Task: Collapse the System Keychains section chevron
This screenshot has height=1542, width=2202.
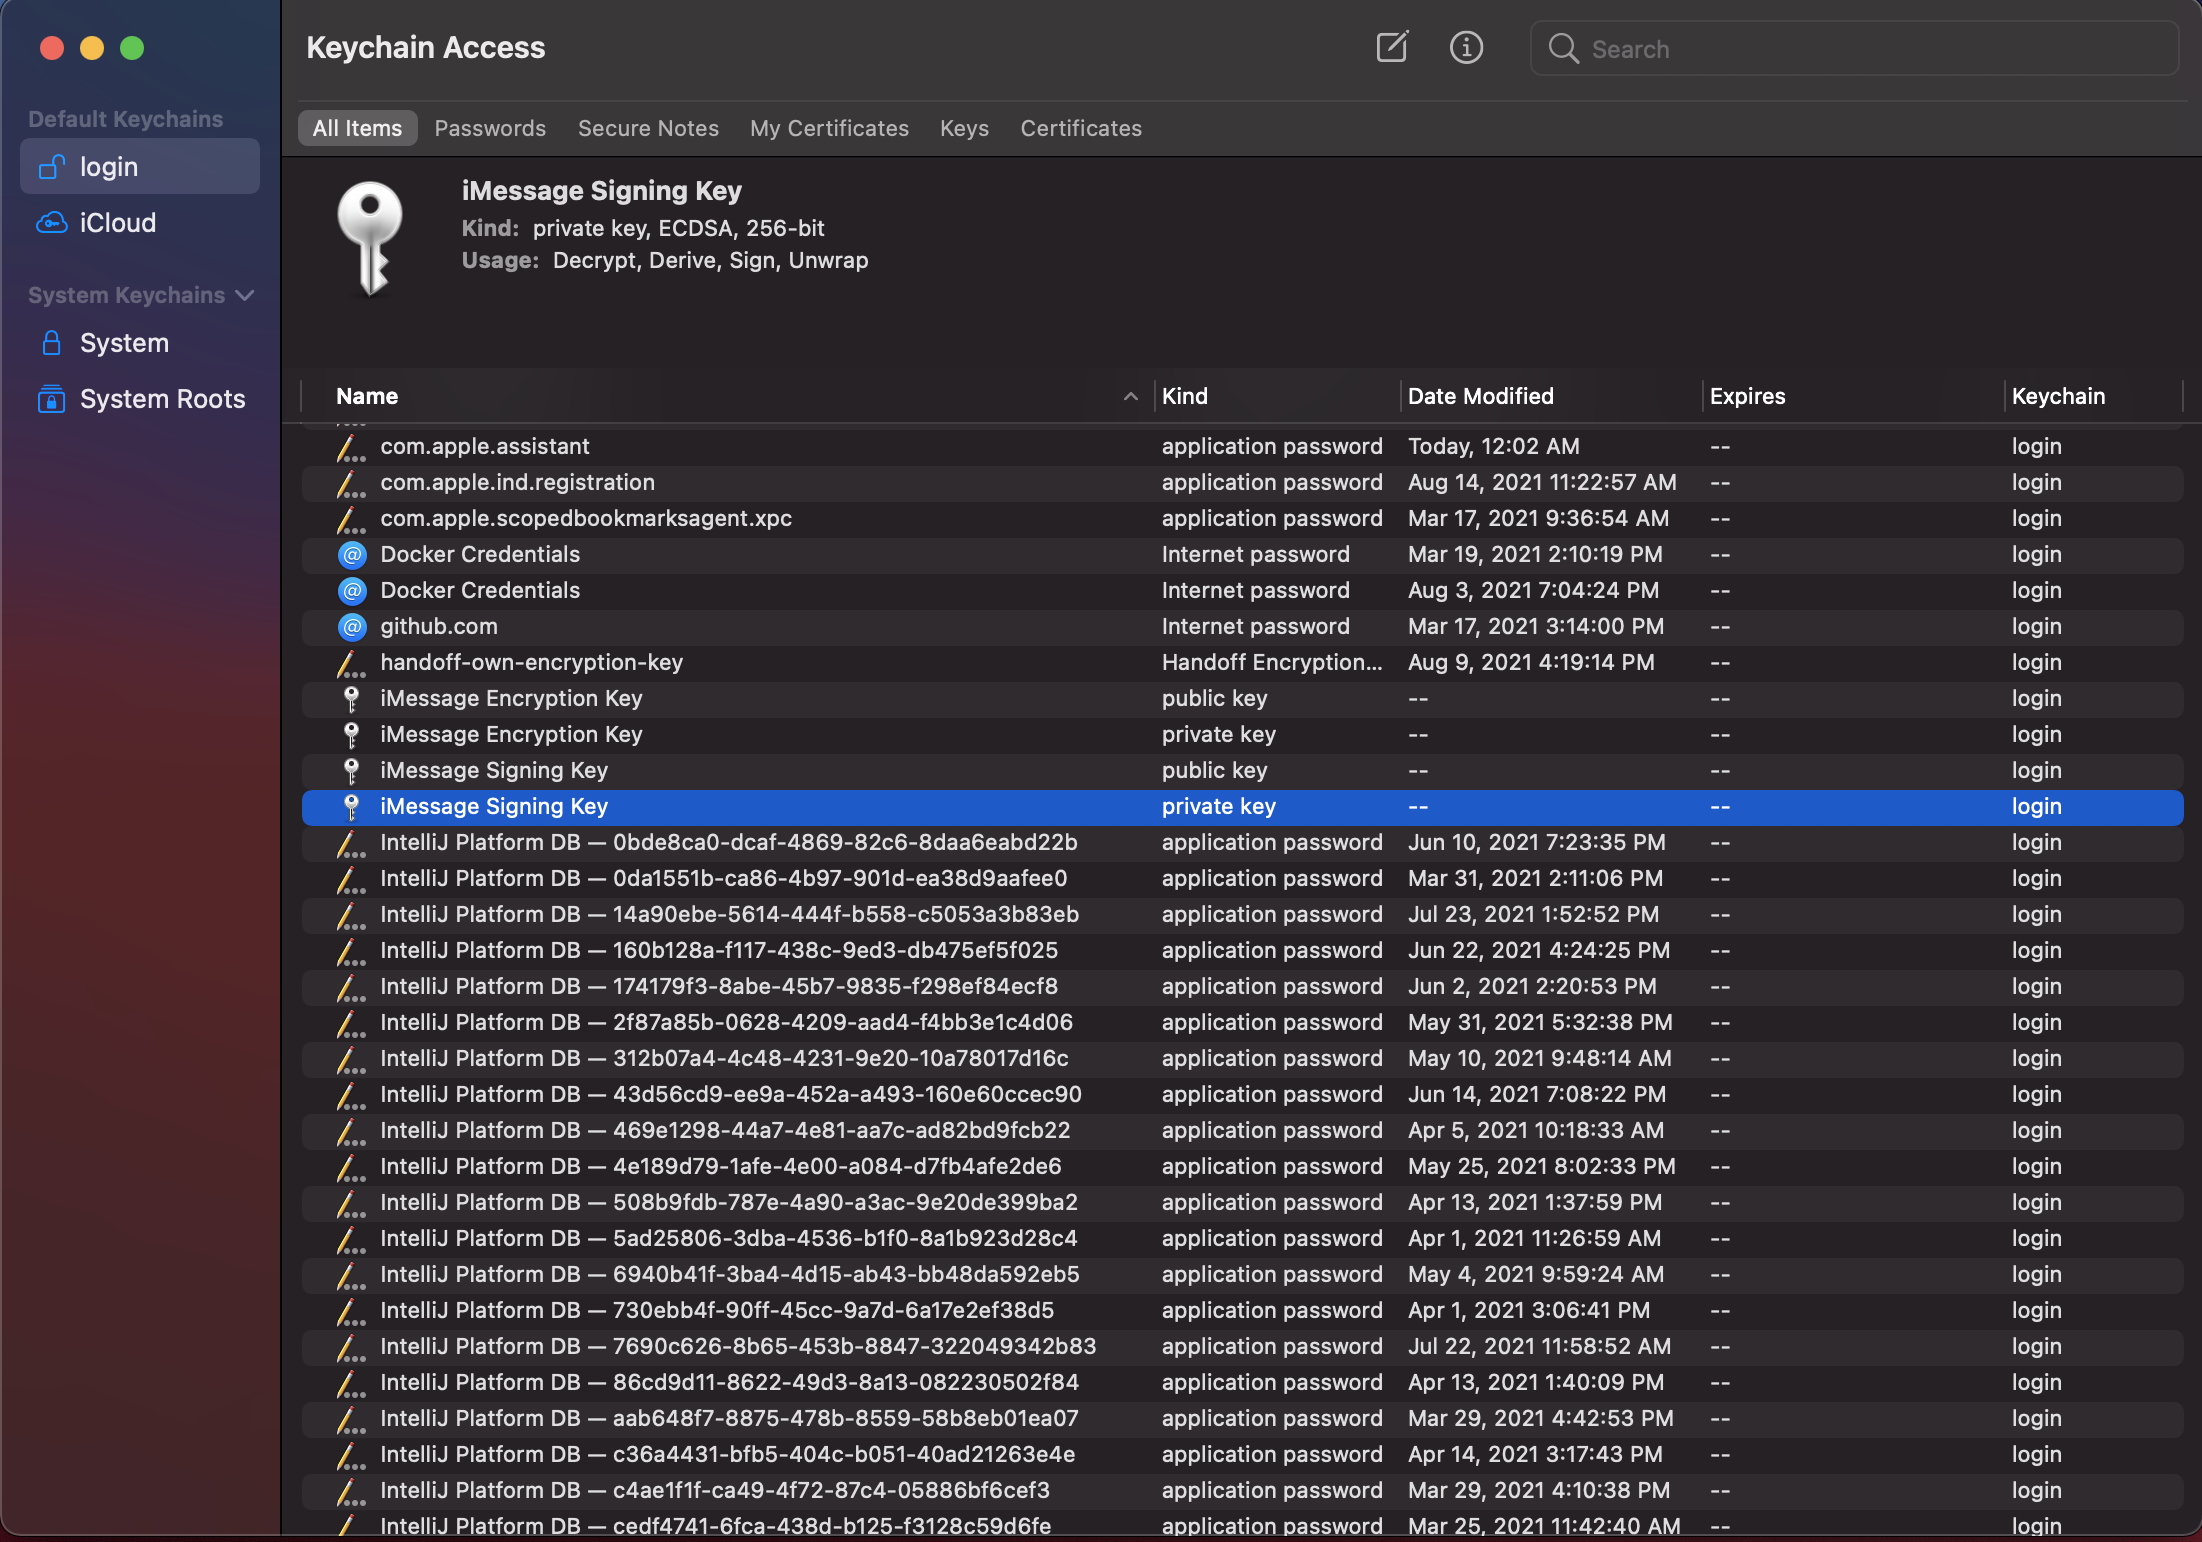Action: [x=245, y=295]
